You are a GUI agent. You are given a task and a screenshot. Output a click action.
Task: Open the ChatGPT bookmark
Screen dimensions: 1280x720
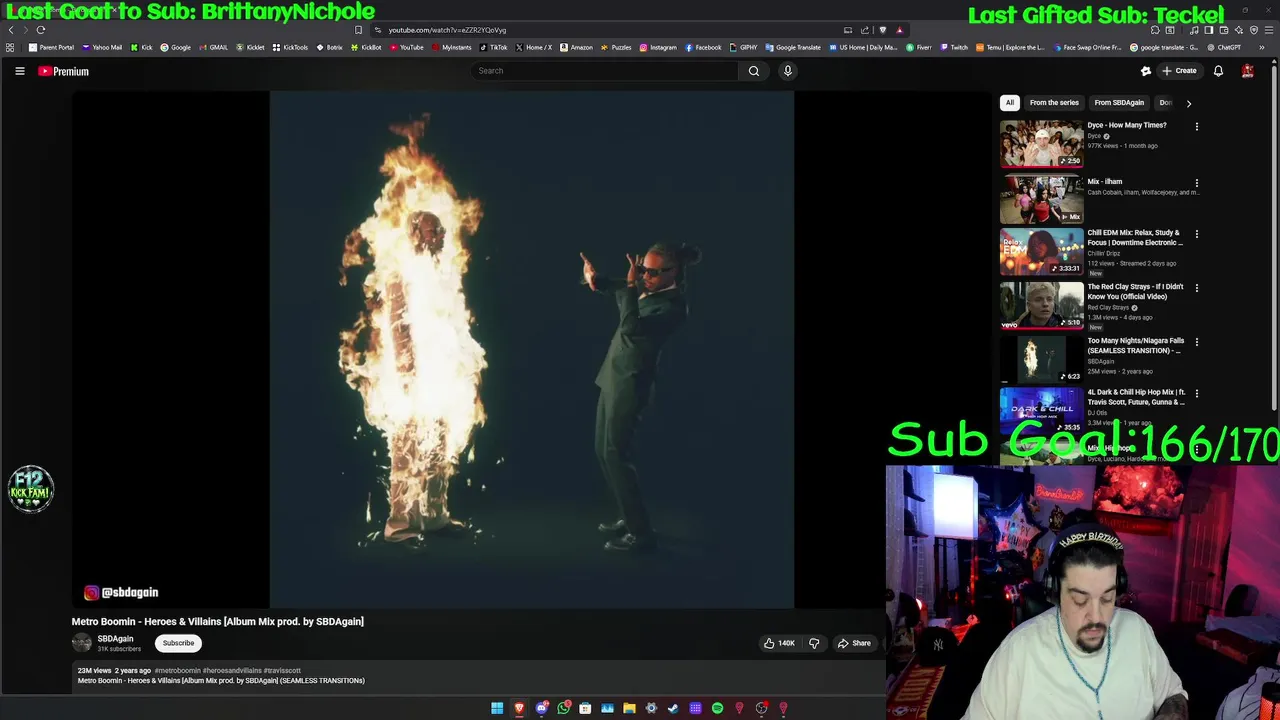(x=1224, y=47)
